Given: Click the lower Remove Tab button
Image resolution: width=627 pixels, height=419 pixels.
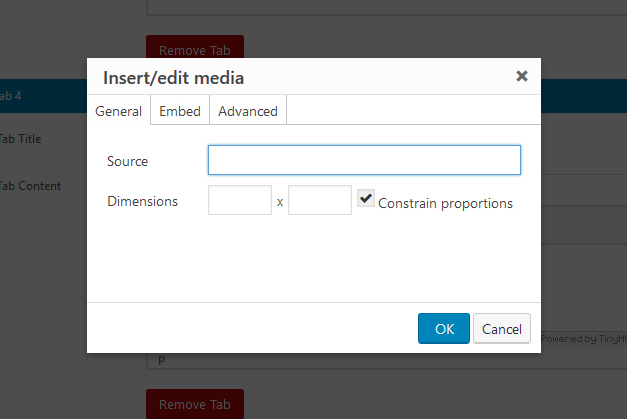Looking at the screenshot, I should (195, 404).
